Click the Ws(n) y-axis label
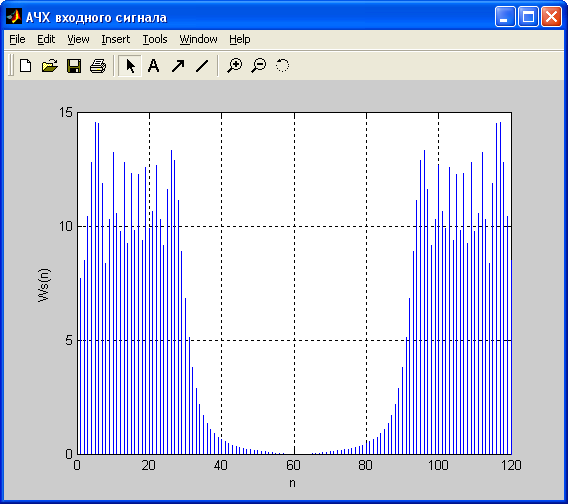 (44, 285)
